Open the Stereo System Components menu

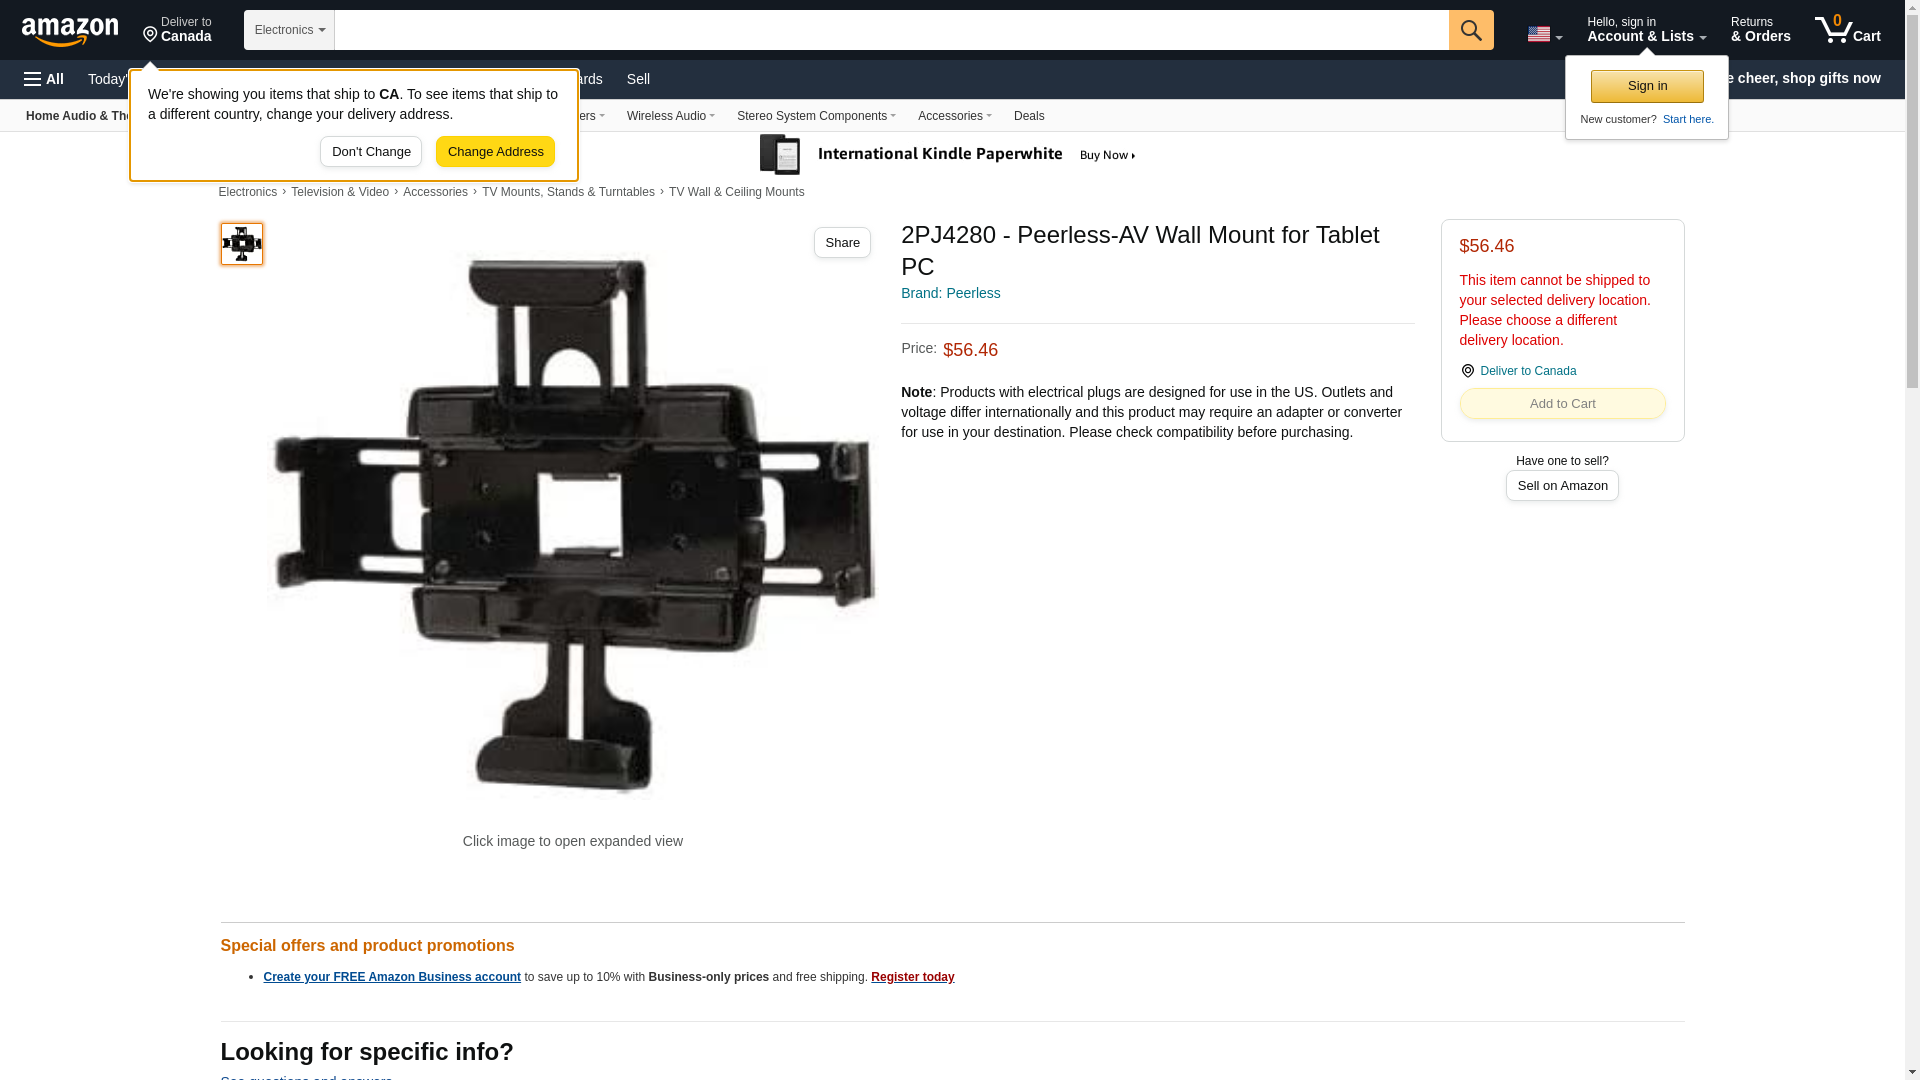tap(816, 116)
